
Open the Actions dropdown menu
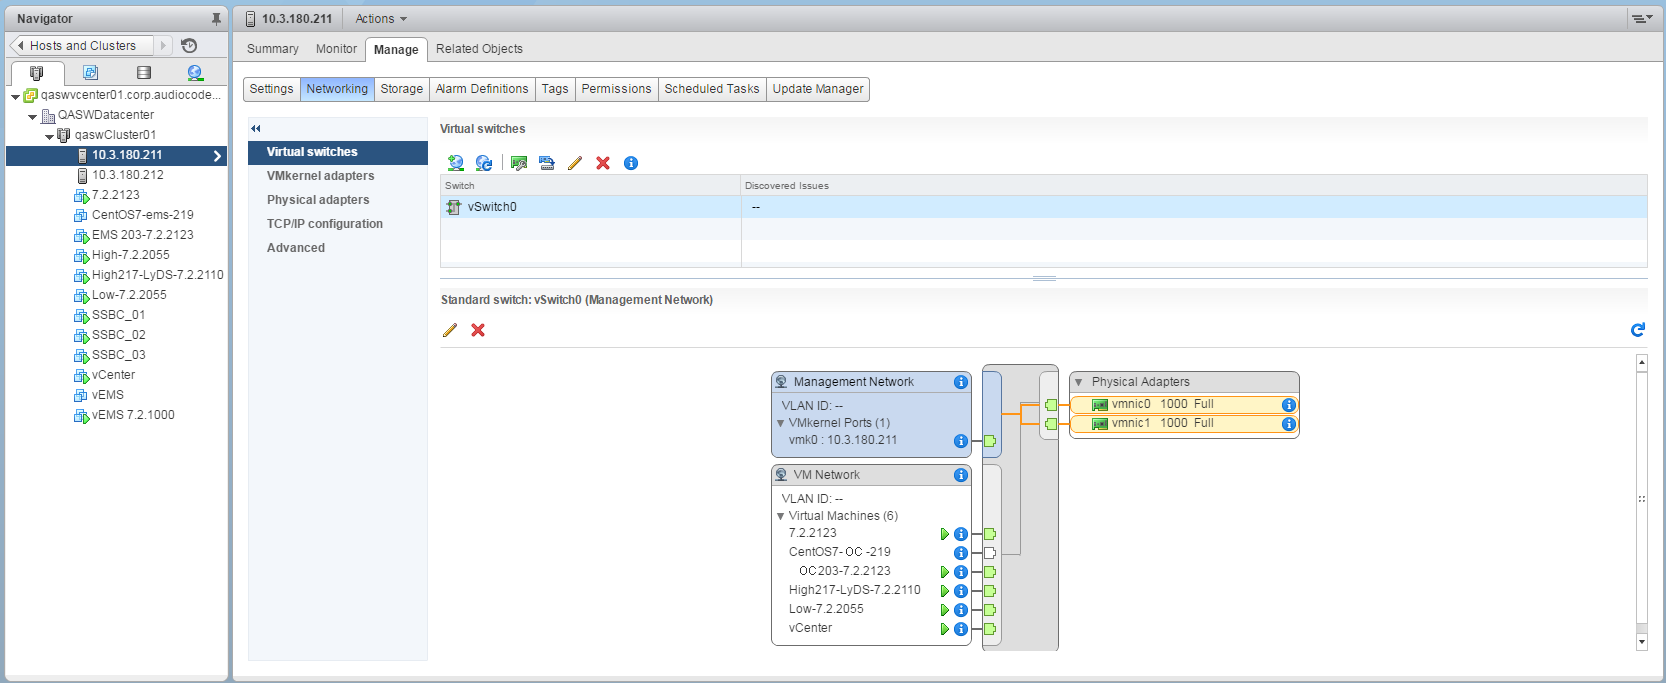coord(381,19)
